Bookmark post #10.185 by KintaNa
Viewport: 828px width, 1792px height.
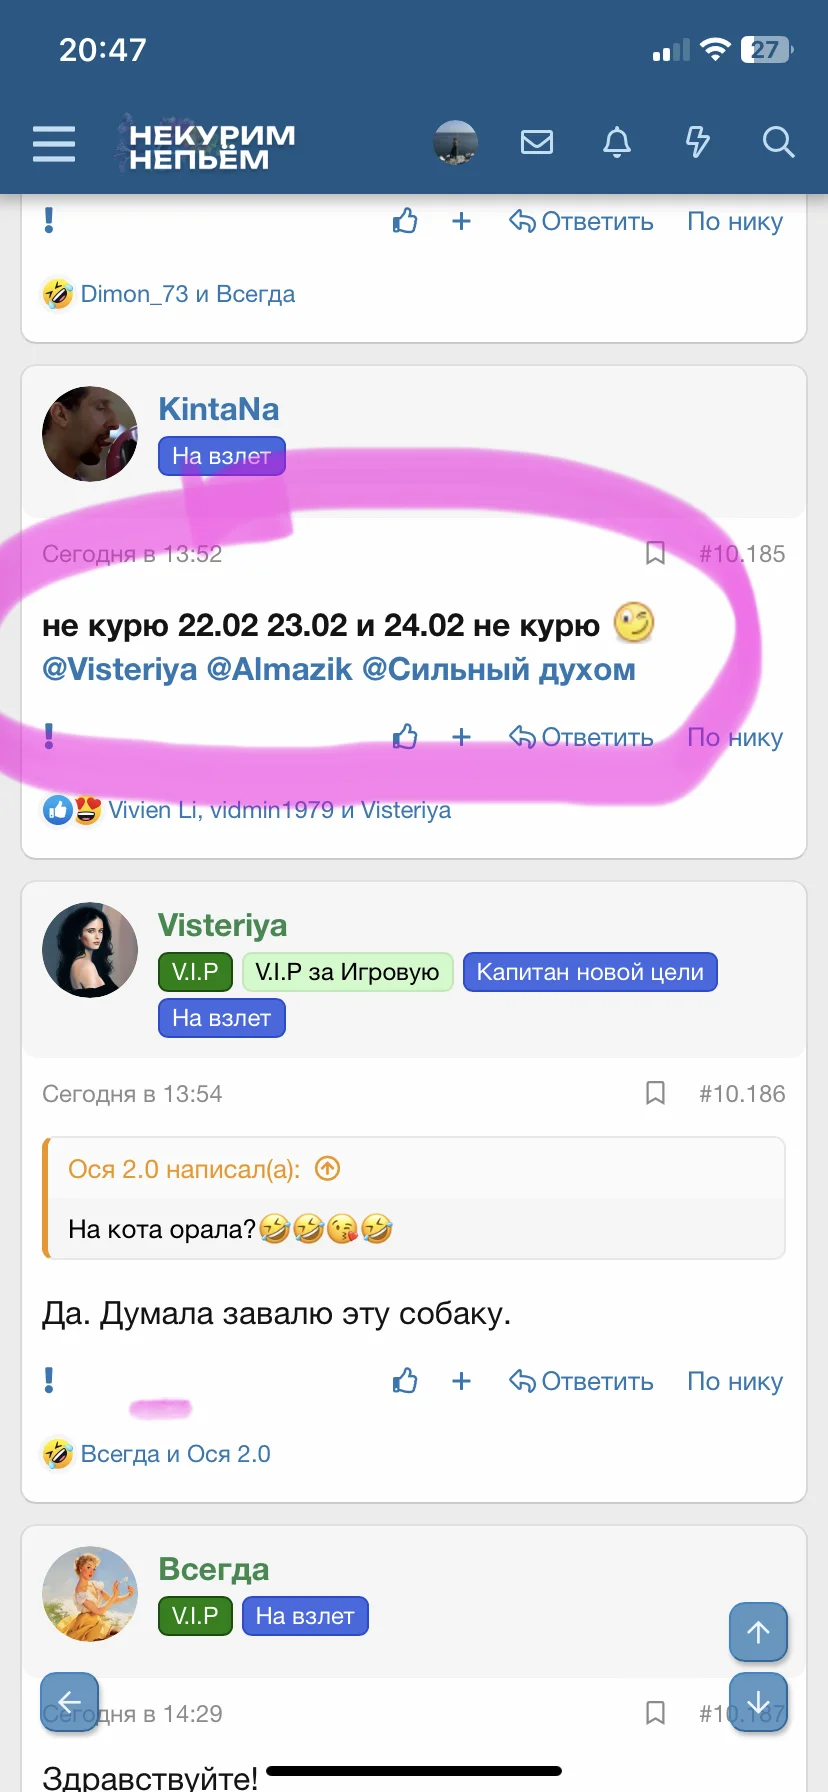pyautogui.click(x=655, y=553)
